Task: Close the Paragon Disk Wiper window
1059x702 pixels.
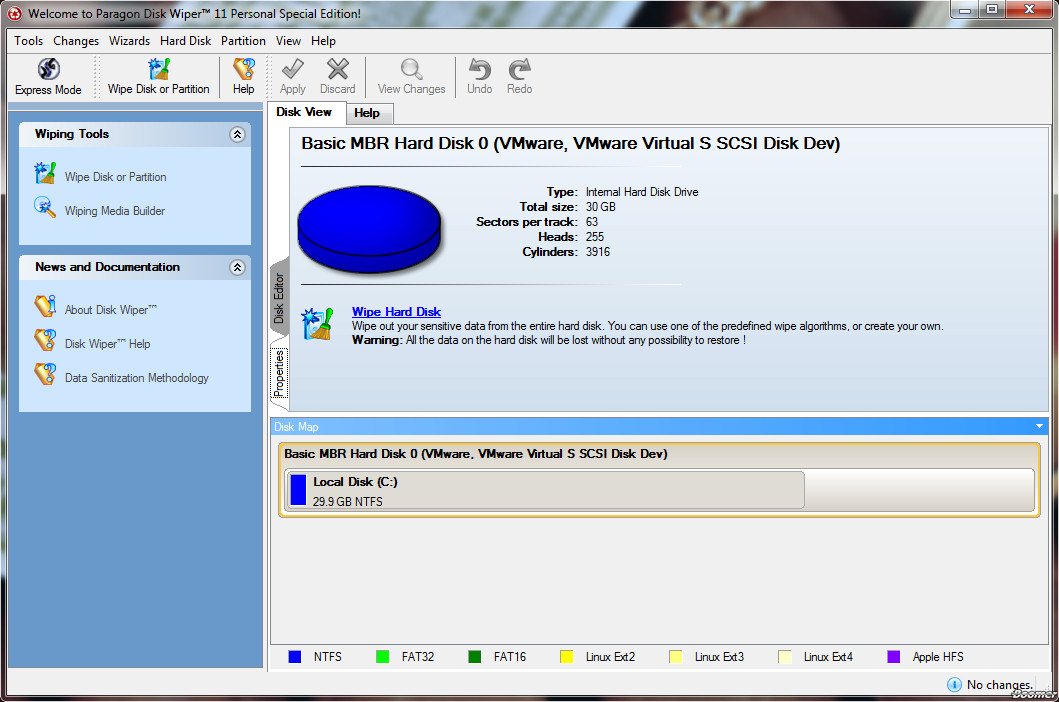Action: click(1029, 9)
